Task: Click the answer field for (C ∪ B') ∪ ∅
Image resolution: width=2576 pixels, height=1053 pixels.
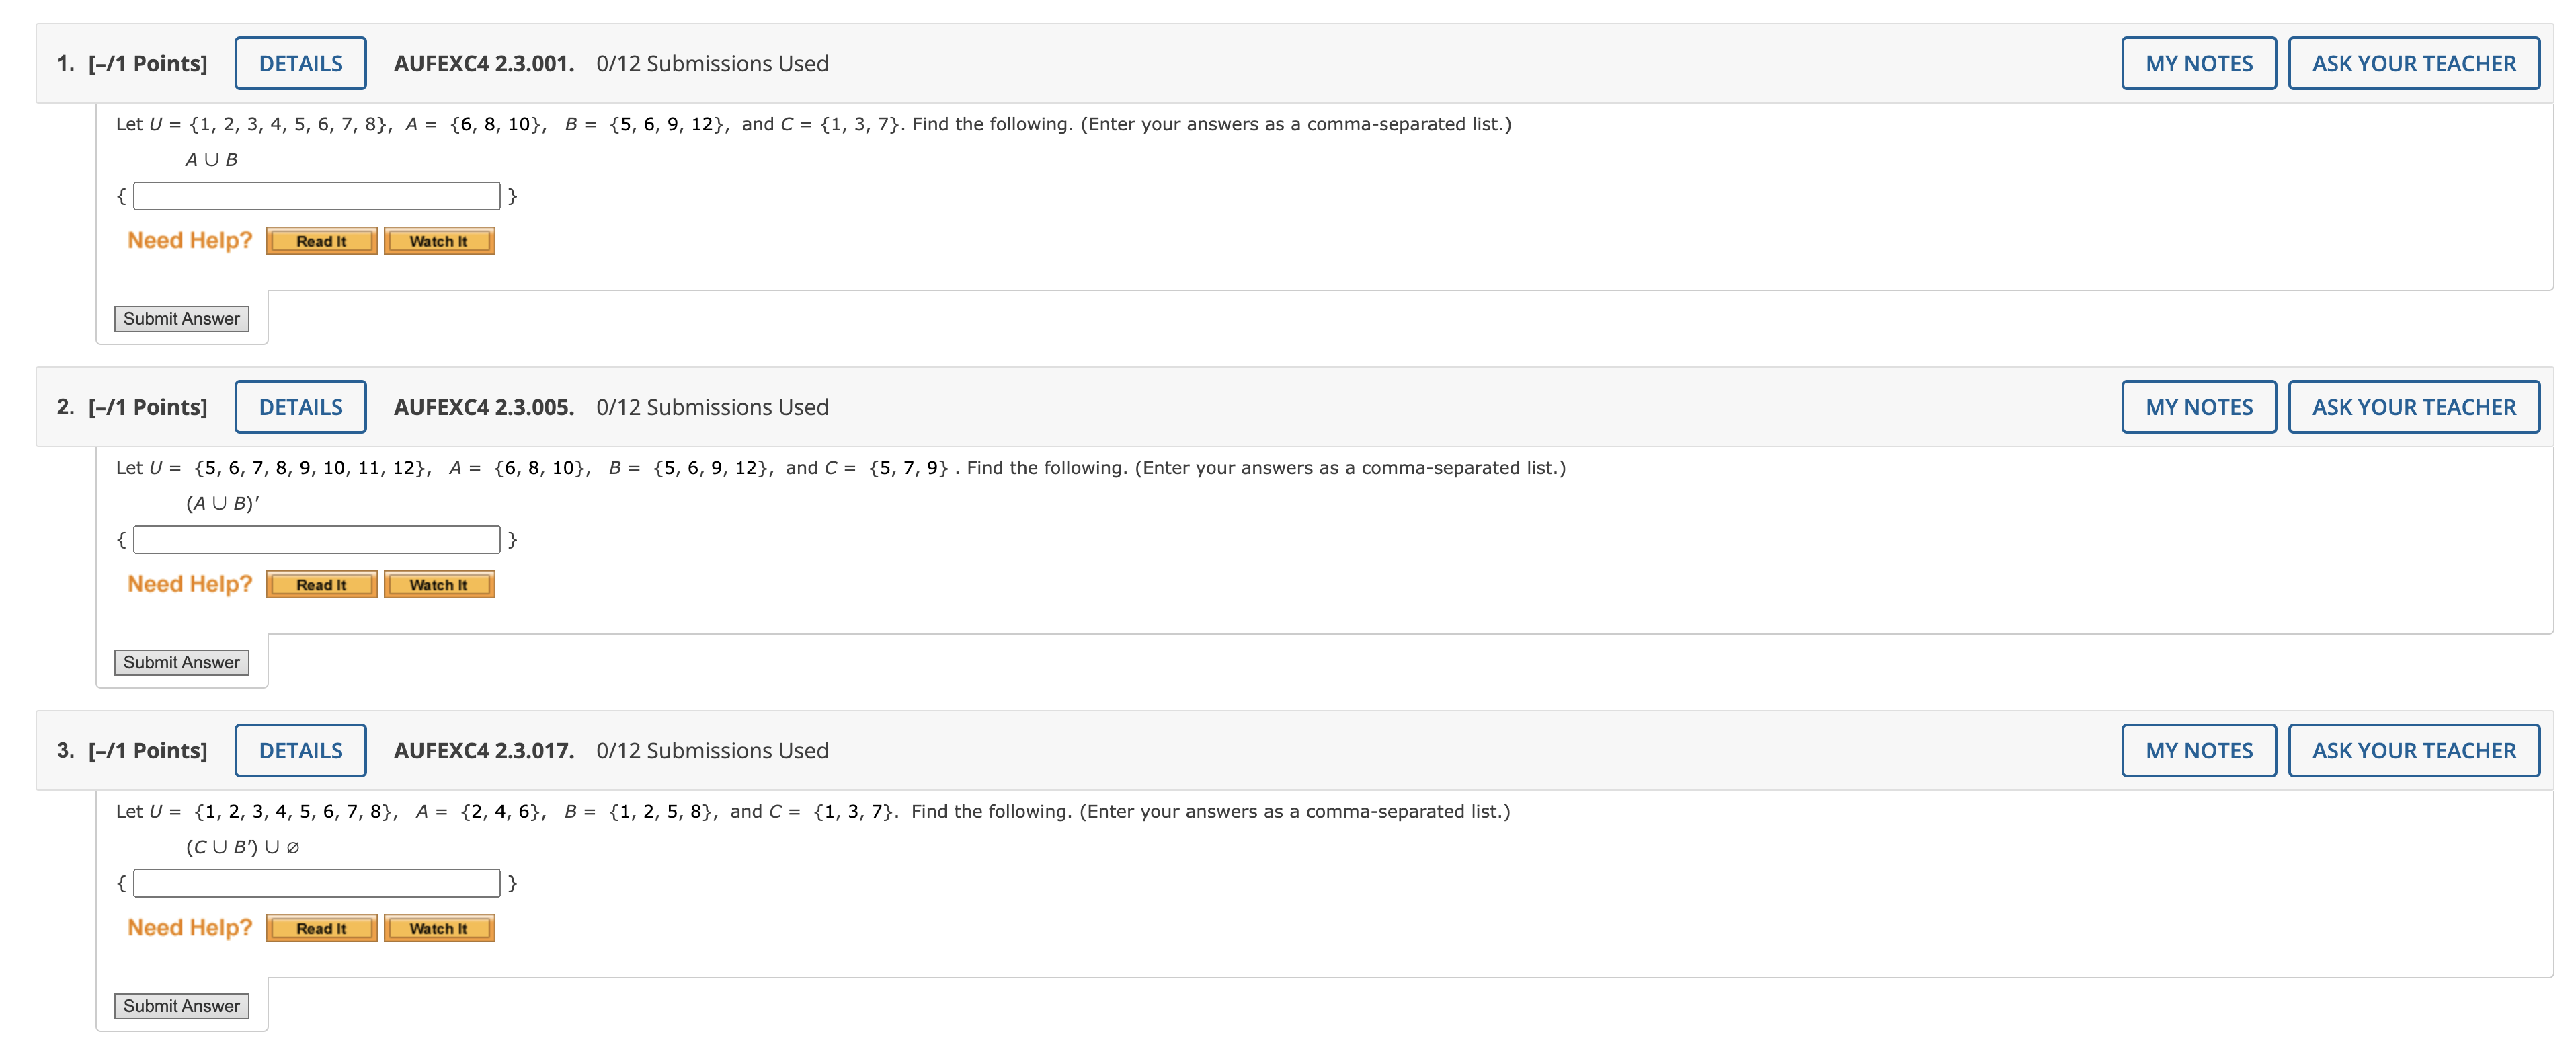Action: (316, 883)
